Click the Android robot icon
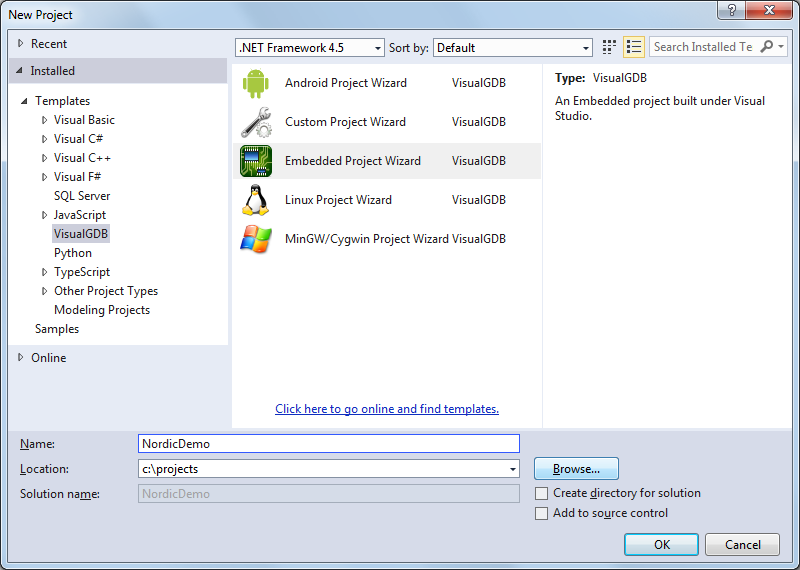The width and height of the screenshot is (800, 570). [x=256, y=83]
